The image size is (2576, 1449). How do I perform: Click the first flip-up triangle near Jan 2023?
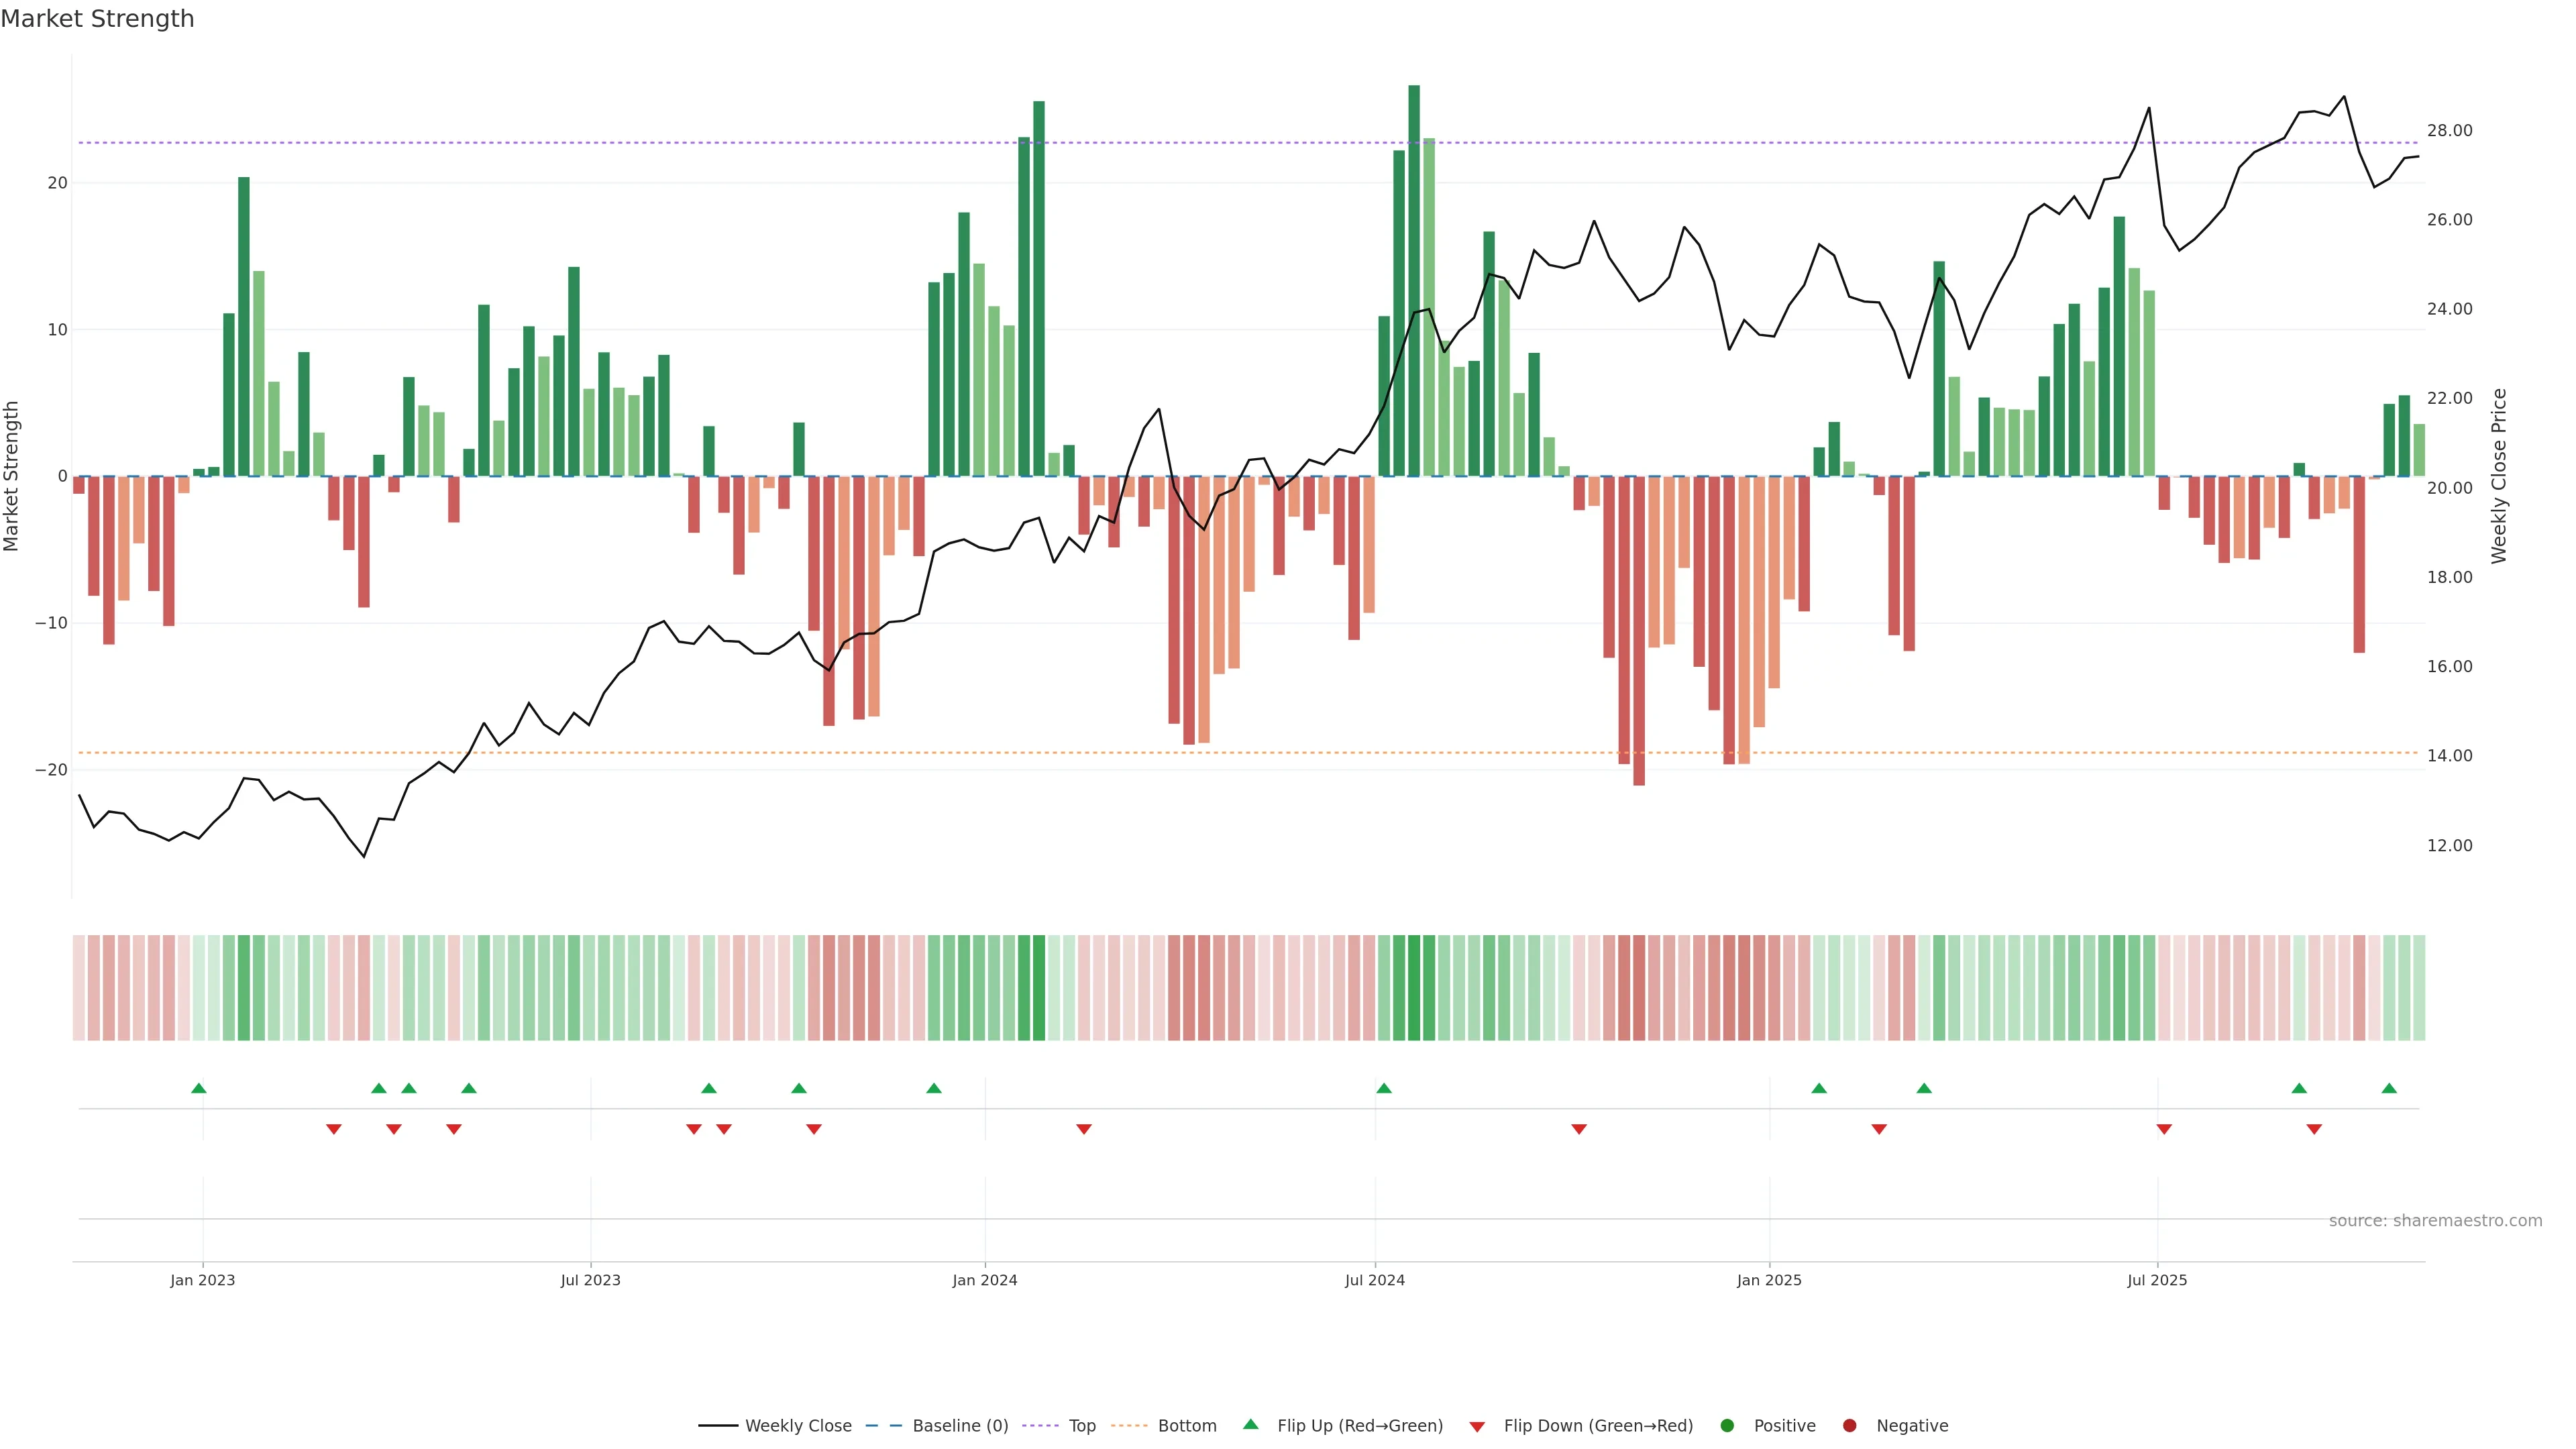pos(199,1088)
